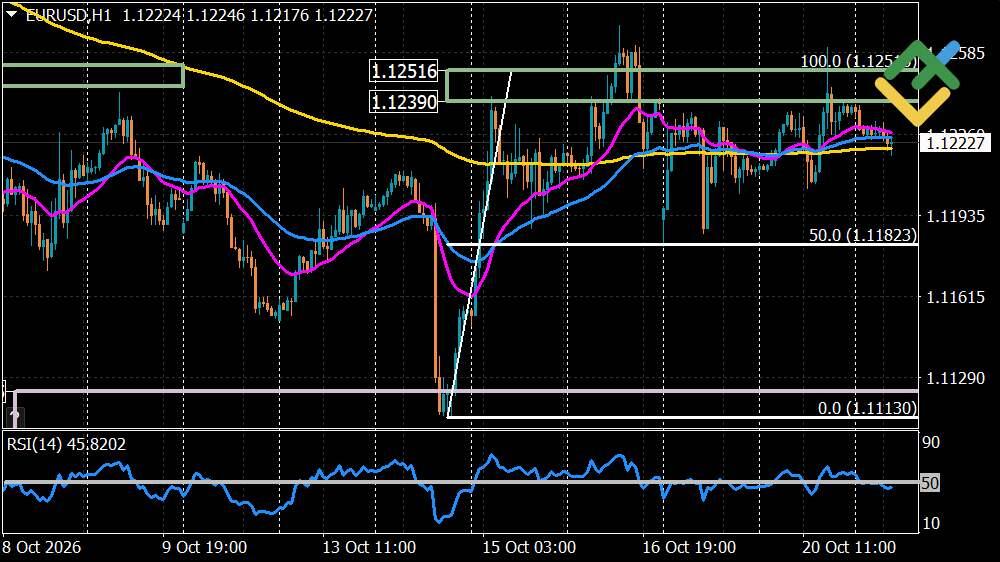Image resolution: width=1000 pixels, height=562 pixels.
Task: Click the Fibonacci 0.0 (1.11130) level label
Action: [867, 408]
